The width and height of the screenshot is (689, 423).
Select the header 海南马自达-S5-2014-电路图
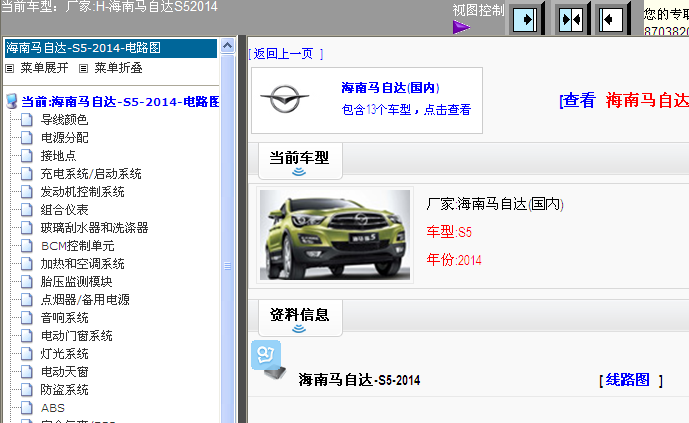pos(111,48)
